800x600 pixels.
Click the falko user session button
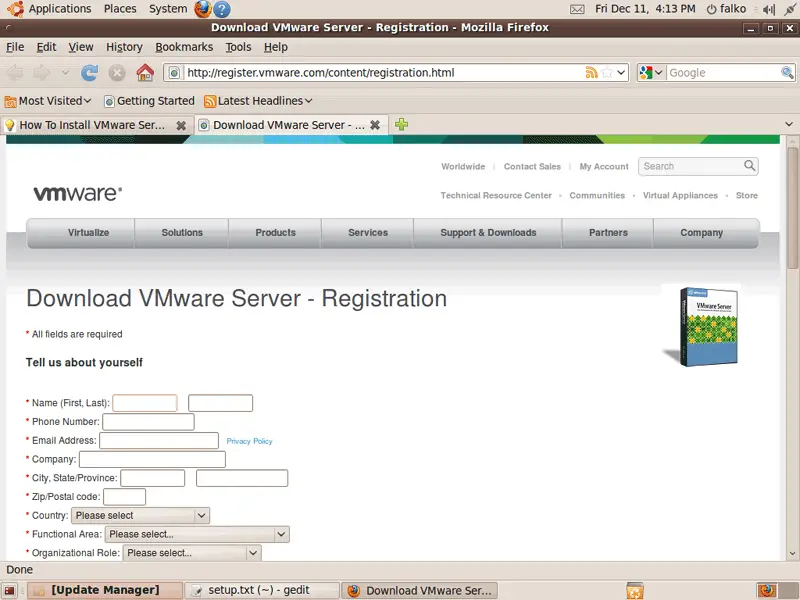727,9
